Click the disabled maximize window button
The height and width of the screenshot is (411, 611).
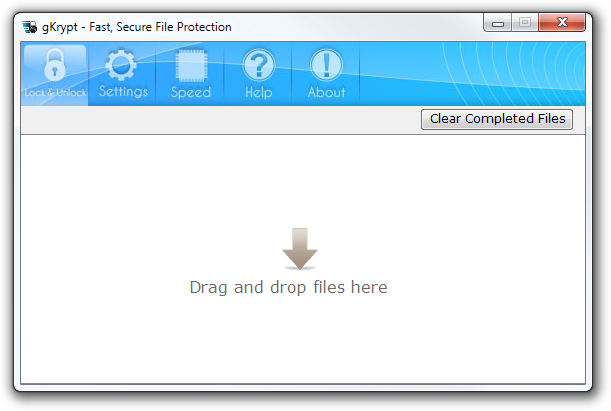(x=525, y=23)
